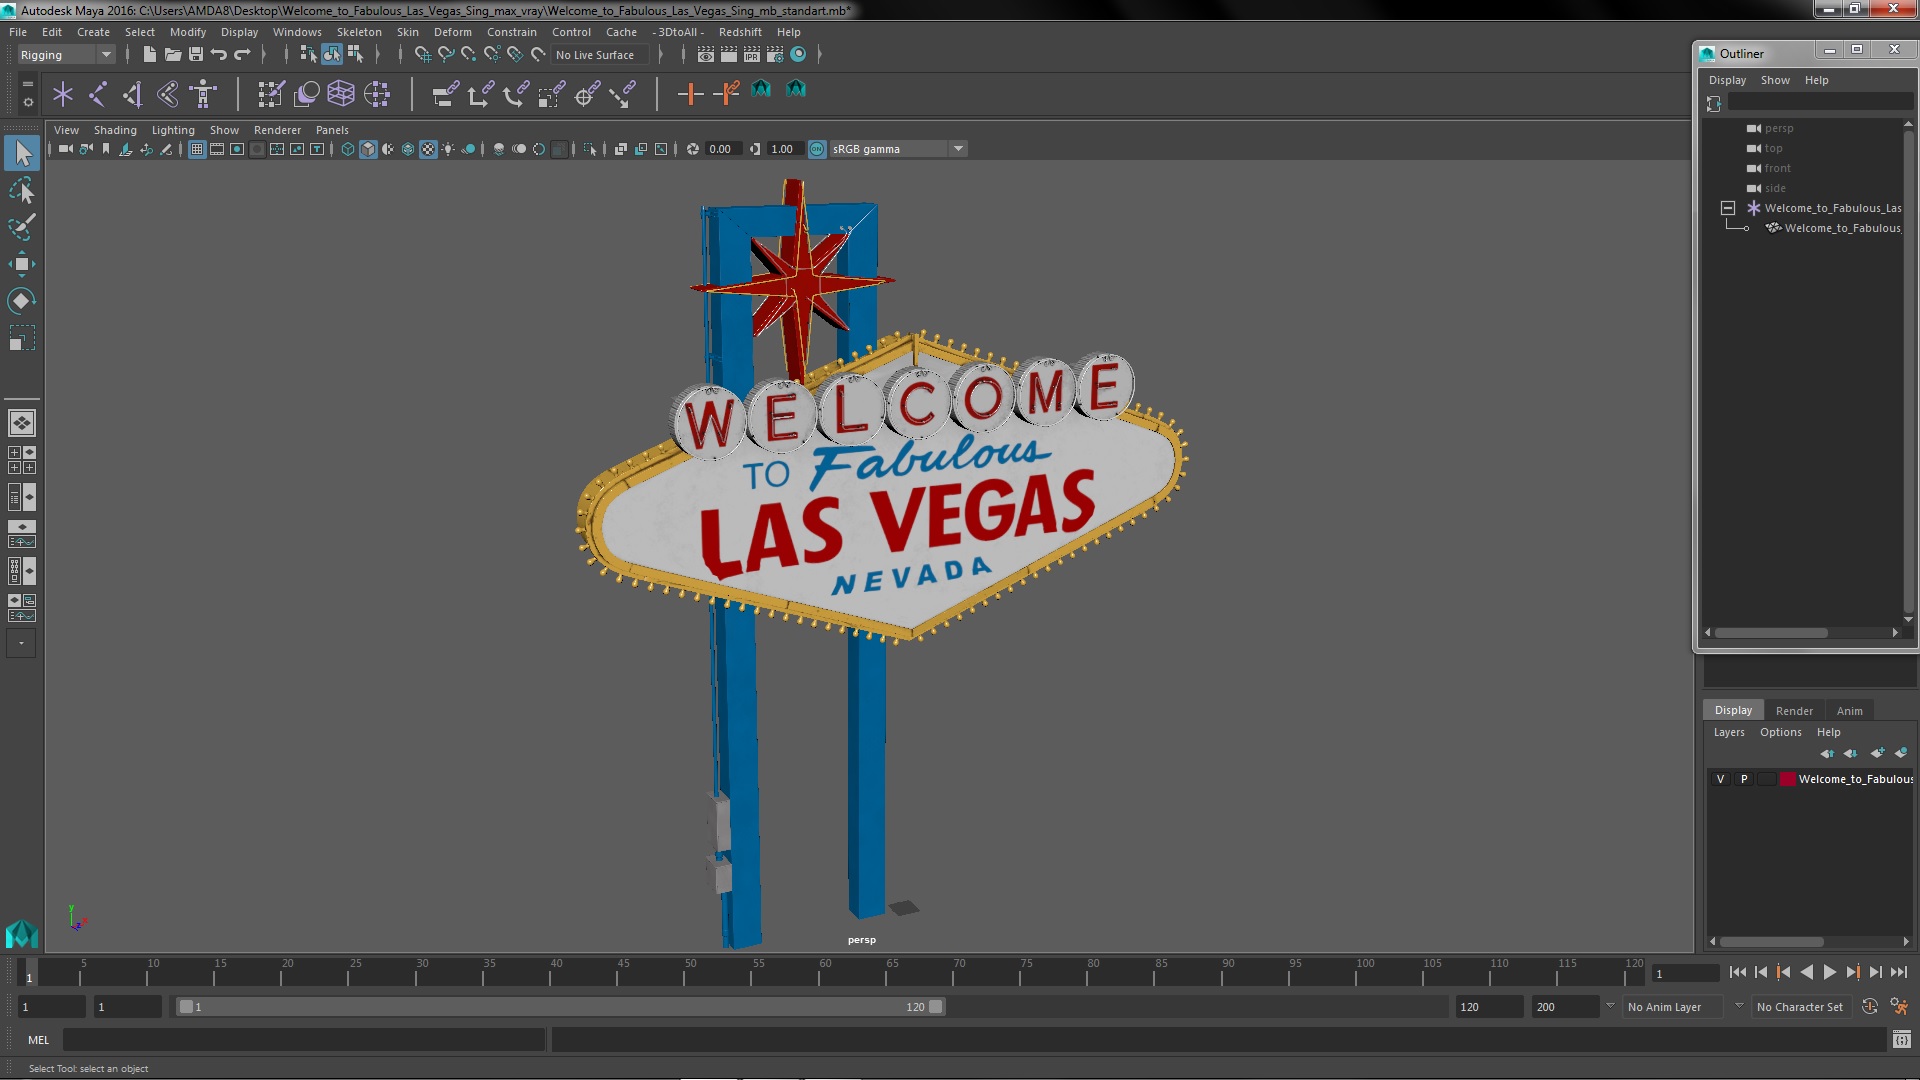1920x1080 pixels.
Task: Open Render Settings clapperboard gear icon
Action: pyautogui.click(x=775, y=55)
